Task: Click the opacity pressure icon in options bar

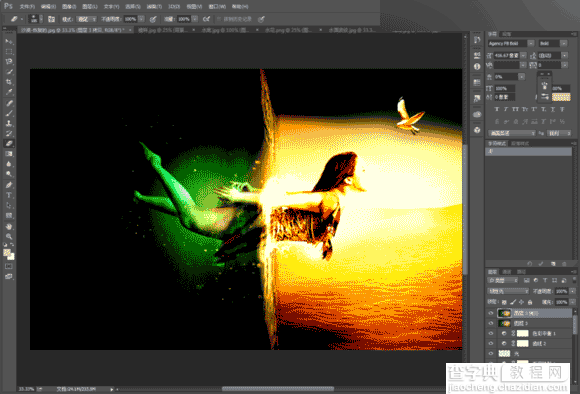Action: click(x=153, y=19)
